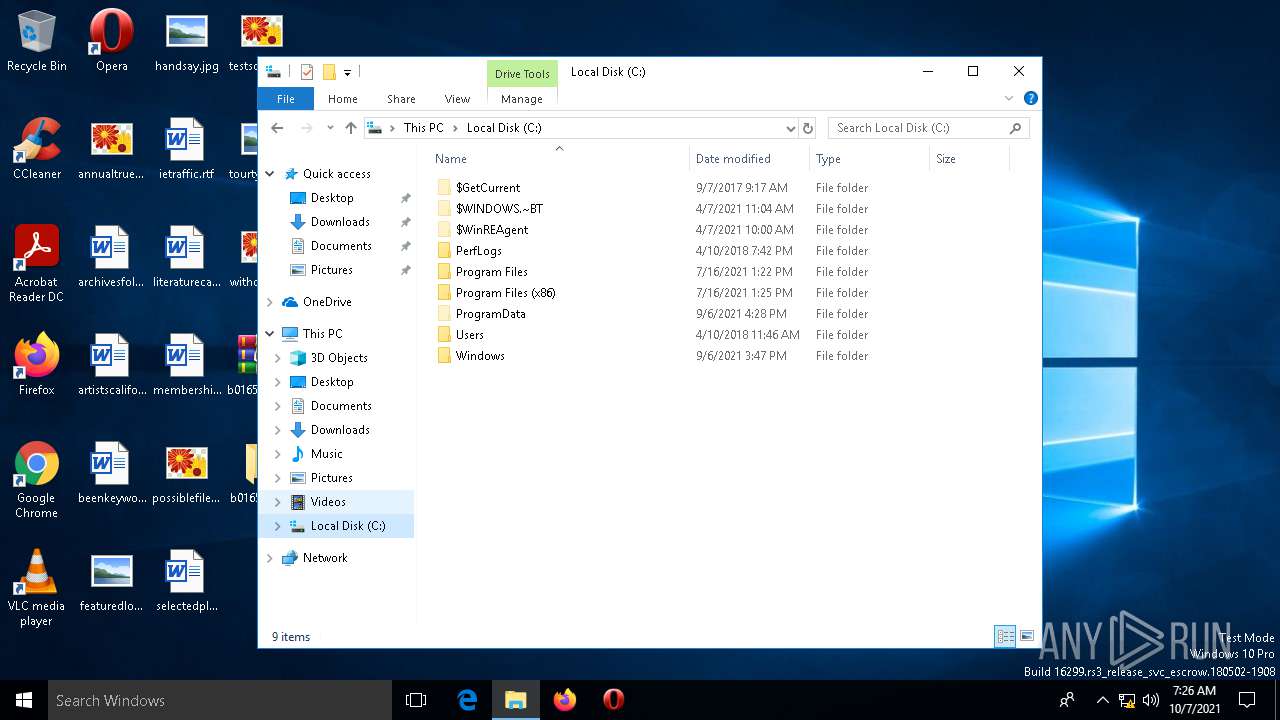1280x720 pixels.
Task: Open Pictures under Quick access
Action: [x=331, y=270]
